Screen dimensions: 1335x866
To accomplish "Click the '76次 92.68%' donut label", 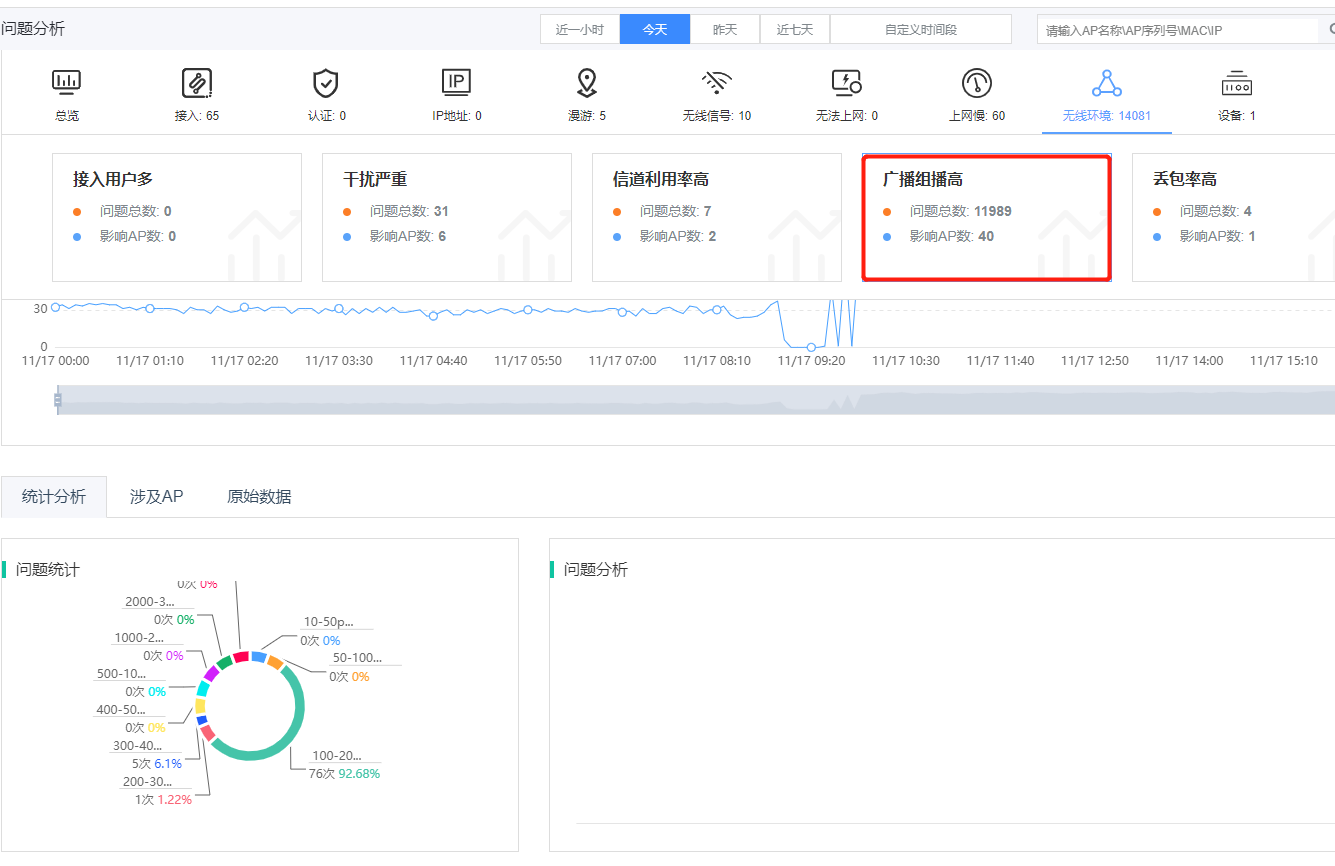I will (x=344, y=773).
